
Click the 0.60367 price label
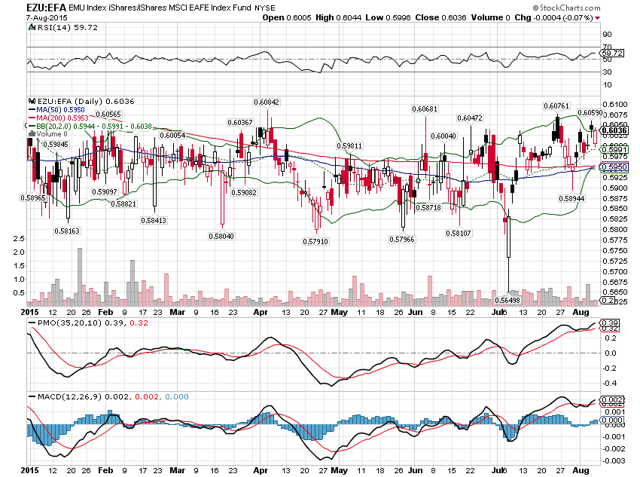coord(240,122)
